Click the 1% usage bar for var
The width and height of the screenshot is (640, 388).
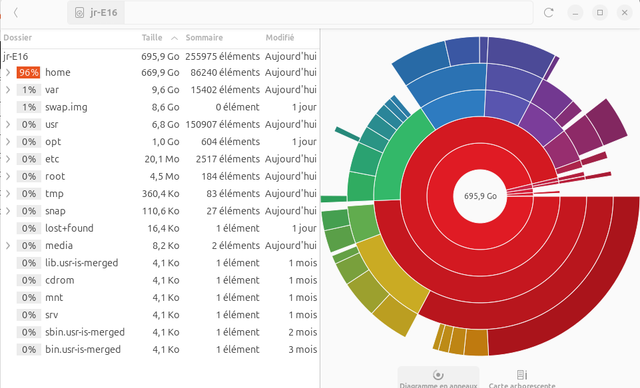click(x=29, y=90)
